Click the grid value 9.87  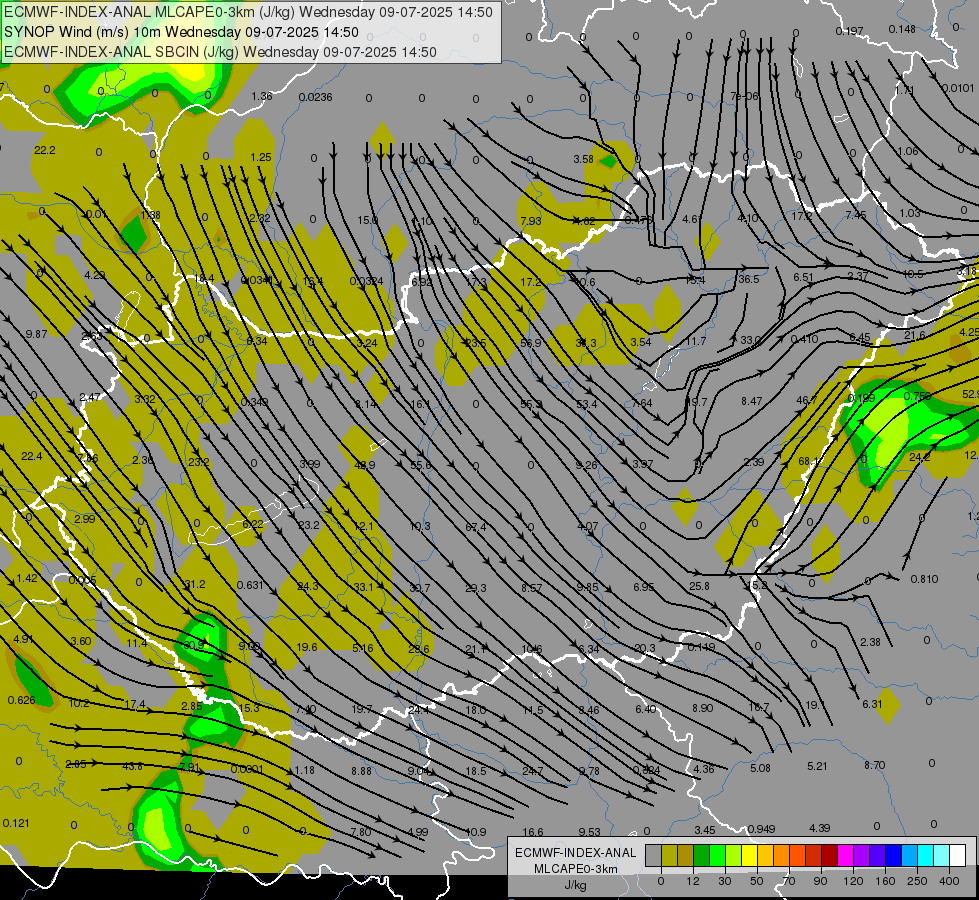coord(36,334)
